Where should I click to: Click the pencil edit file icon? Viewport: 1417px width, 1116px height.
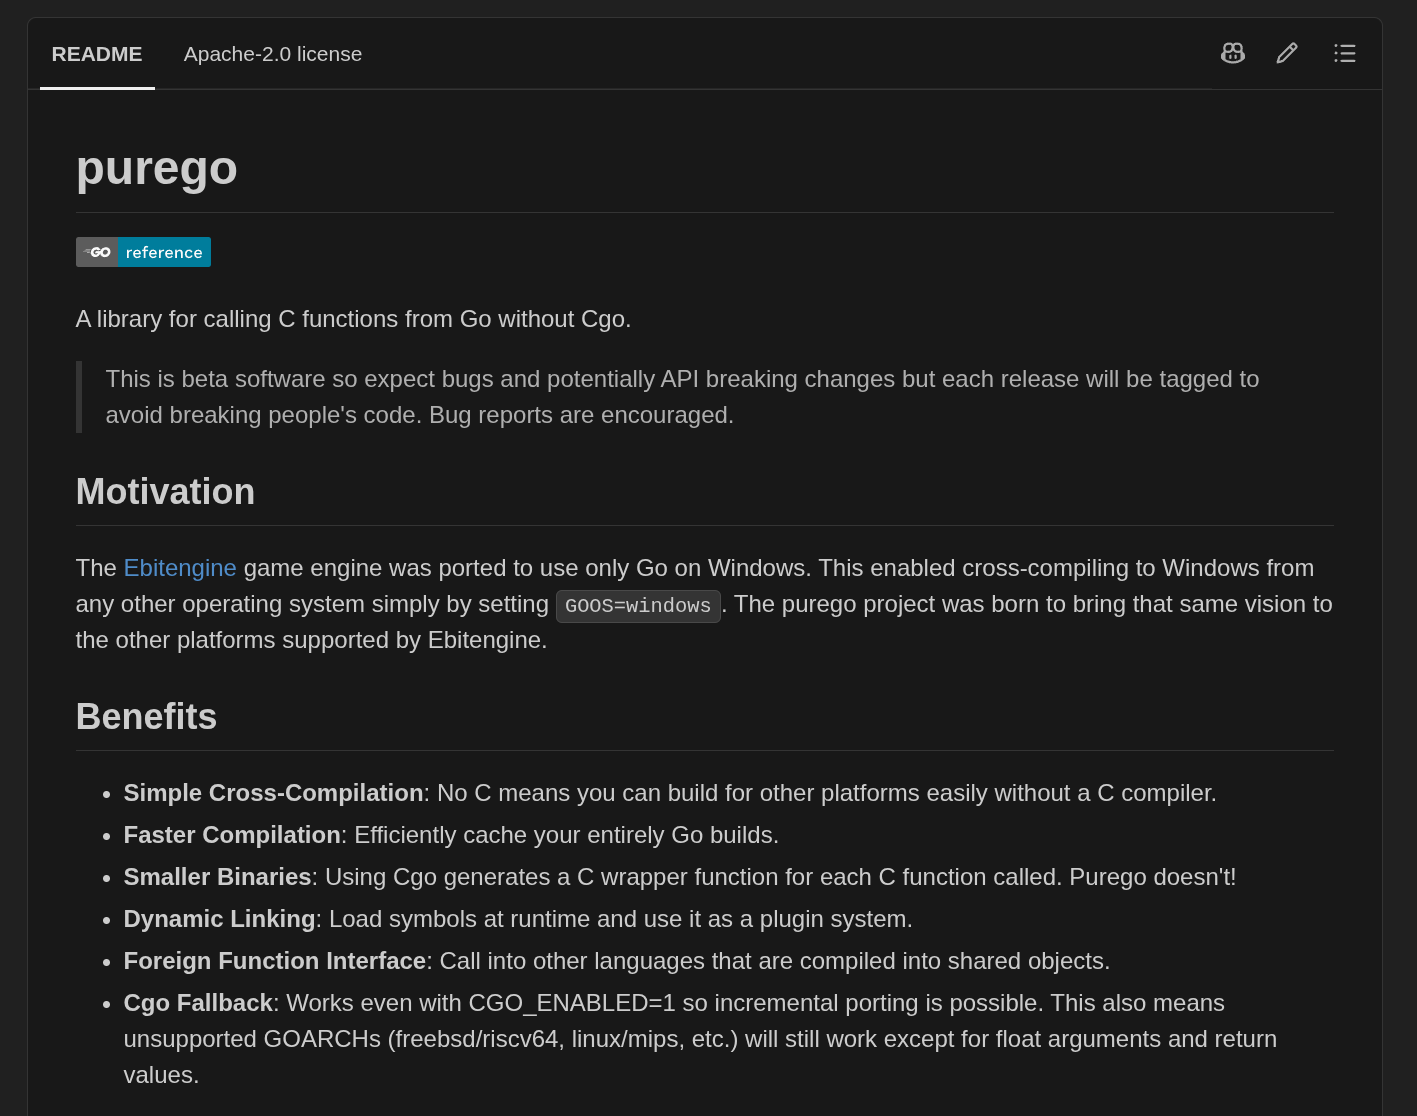pyautogui.click(x=1287, y=53)
